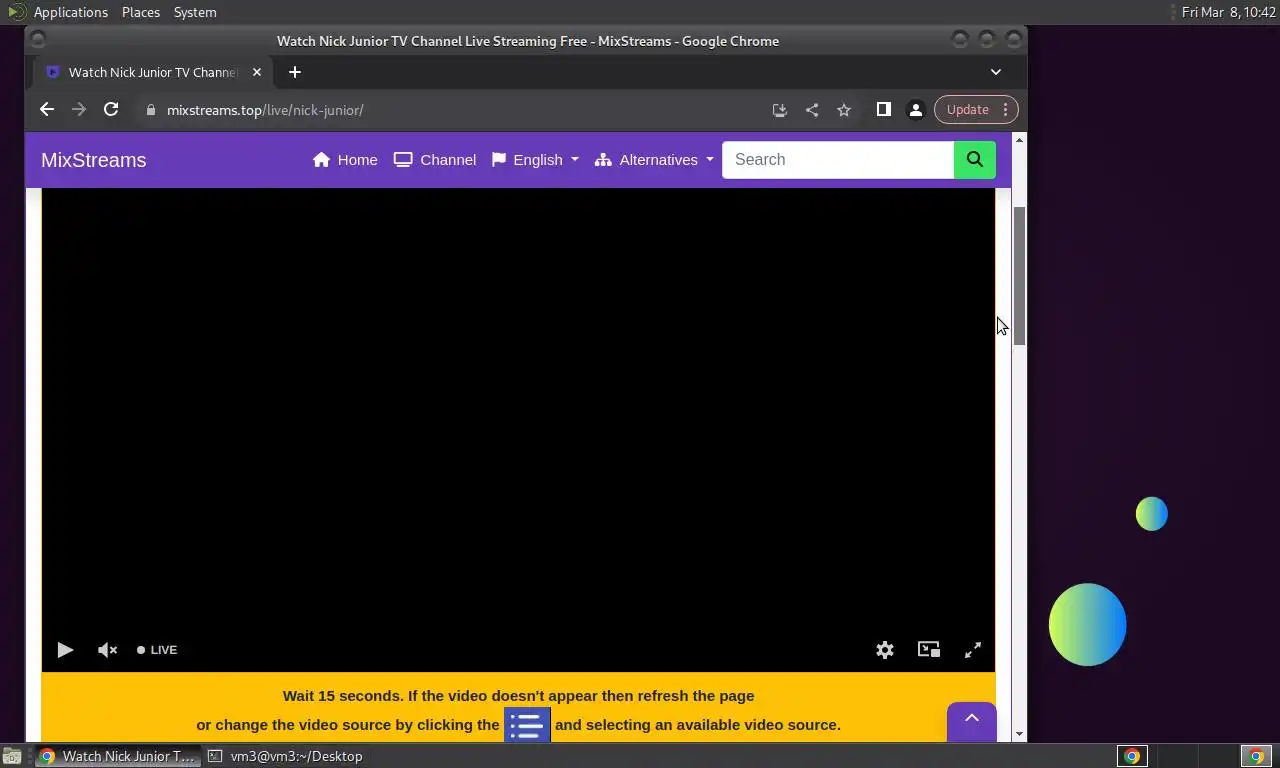The height and width of the screenshot is (768, 1280).
Task: Click the show desktop taskbar icon
Action: pyautogui.click(x=11, y=756)
